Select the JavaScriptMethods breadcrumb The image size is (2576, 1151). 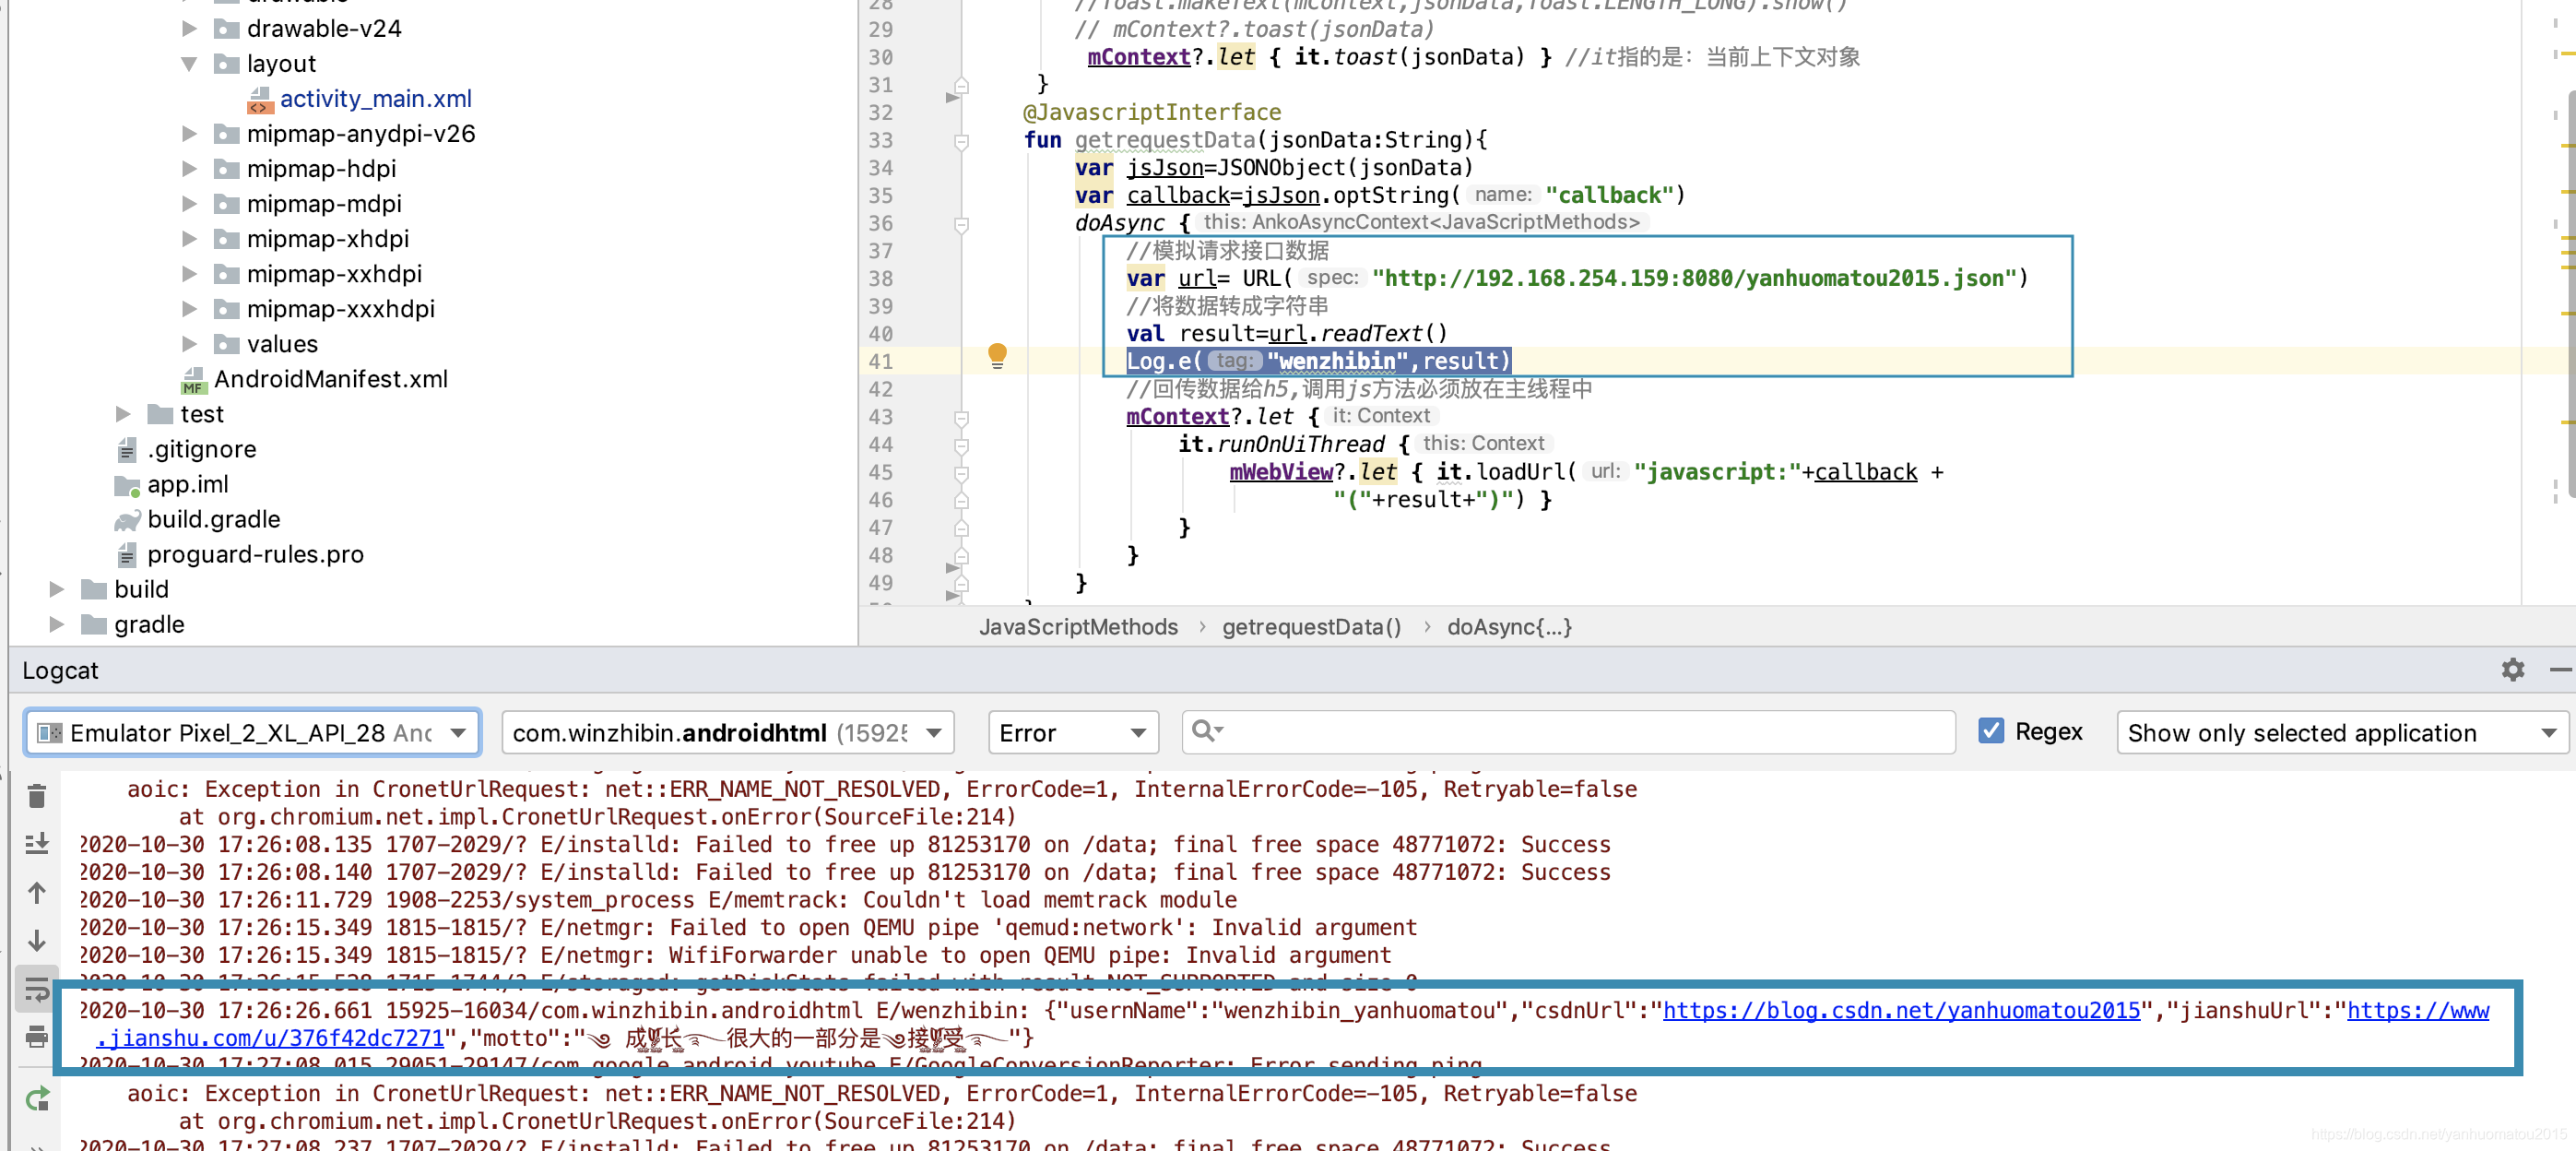click(x=1078, y=627)
